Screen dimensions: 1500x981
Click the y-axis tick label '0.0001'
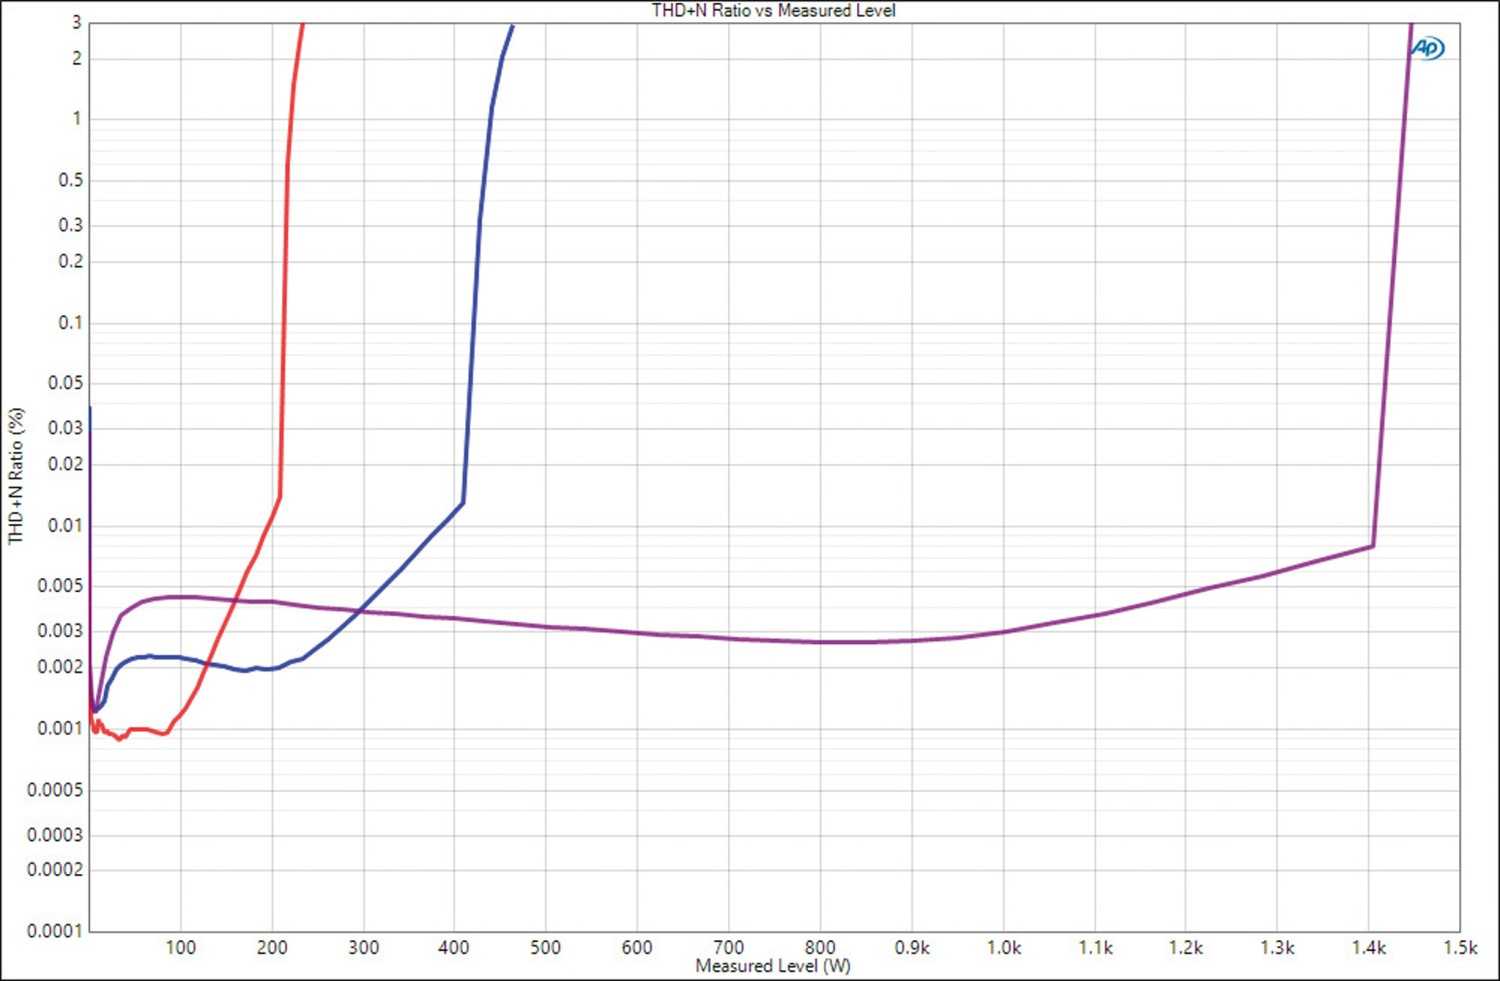click(57, 931)
